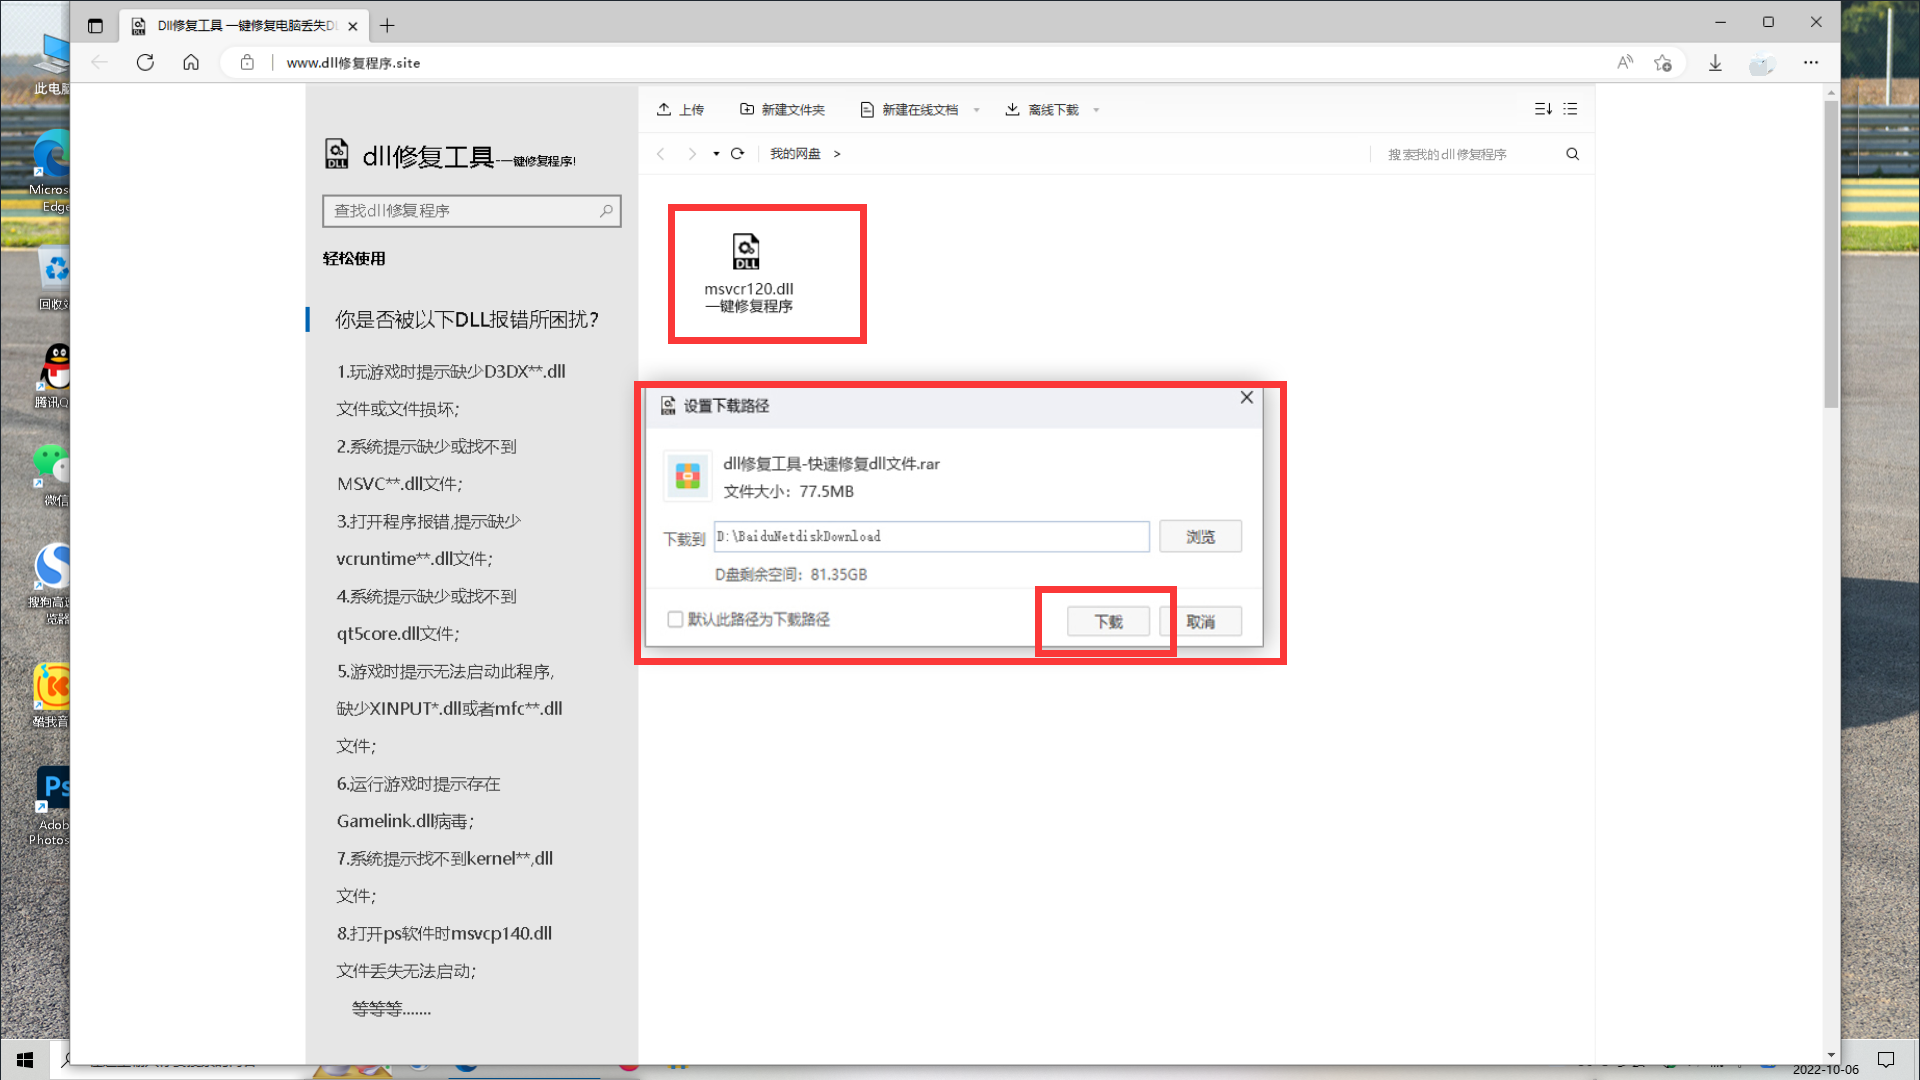Enable 默认此路径为下载路径 checkbox
Image resolution: width=1920 pixels, height=1080 pixels.
pyautogui.click(x=675, y=620)
